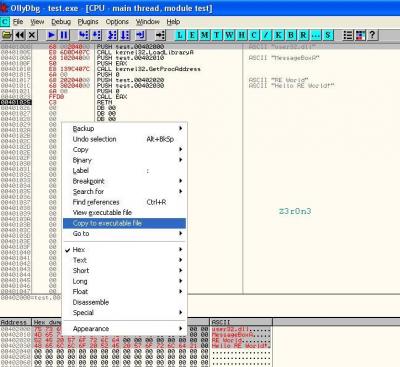400x367 pixels.
Task: Click Execute till return toolbar icon
Action: [140, 35]
